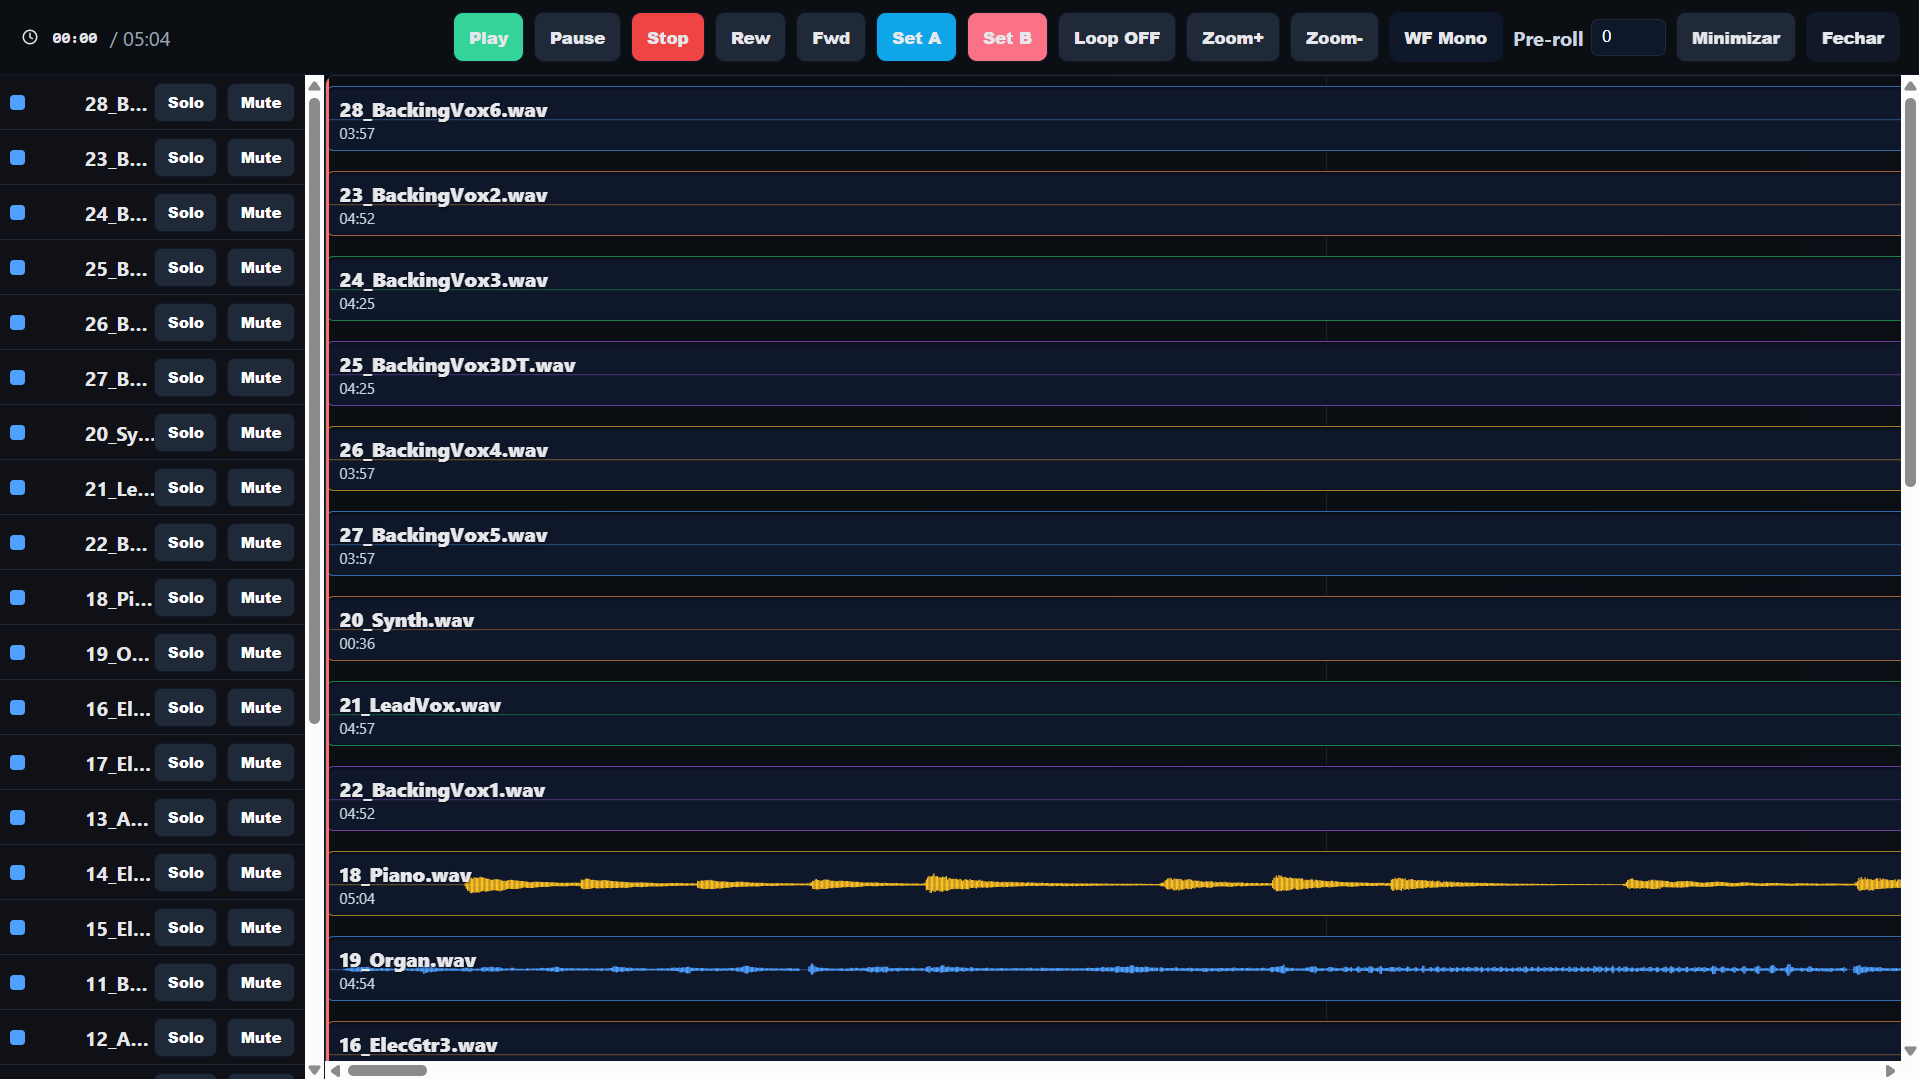Rewind using the Rew button
Viewport: 1919px width, 1079px height.
click(750, 38)
